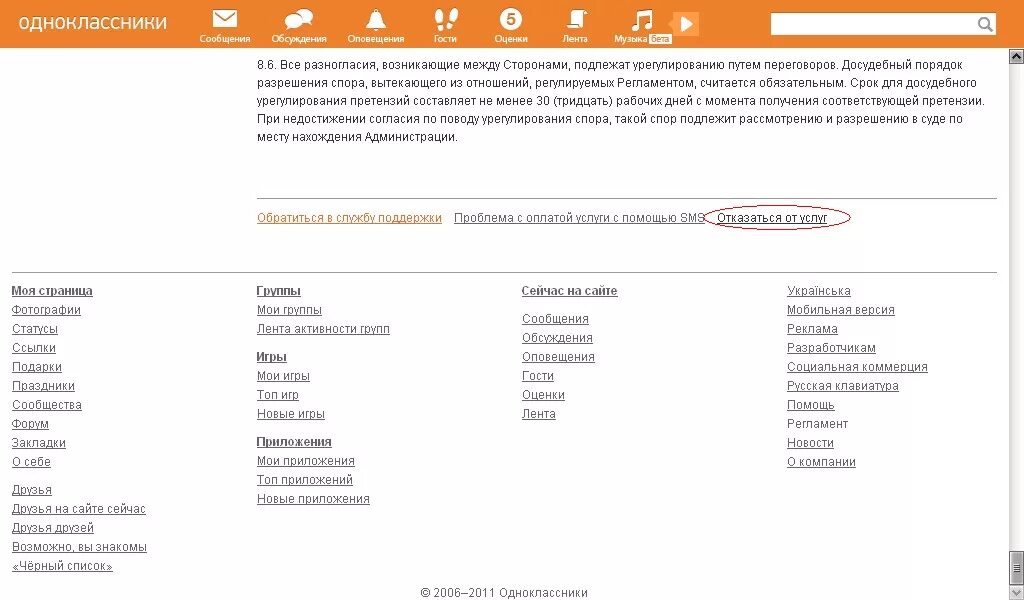Screen dimensions: 1024x600
Task: Open Социальная коммерция link
Action: (x=857, y=366)
